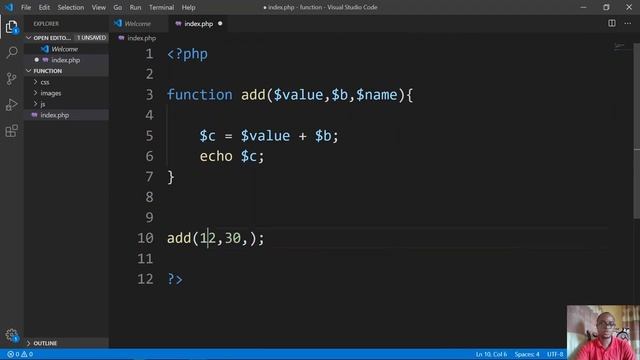Change indentation via Spaces: 4
This screenshot has width=640, height=360.
(527, 354)
